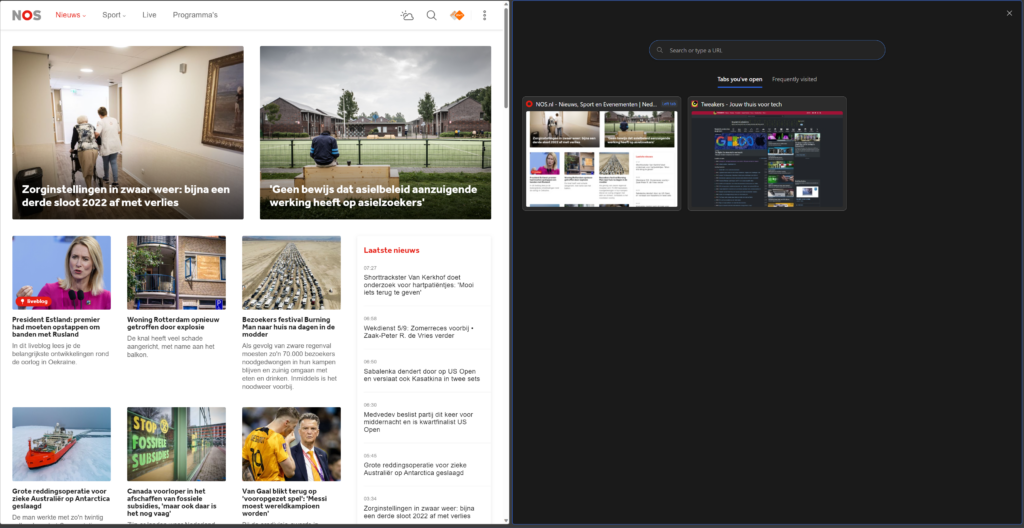Select the Tweakers tab thumbnail
This screenshot has width=1024, height=528.
pos(767,159)
